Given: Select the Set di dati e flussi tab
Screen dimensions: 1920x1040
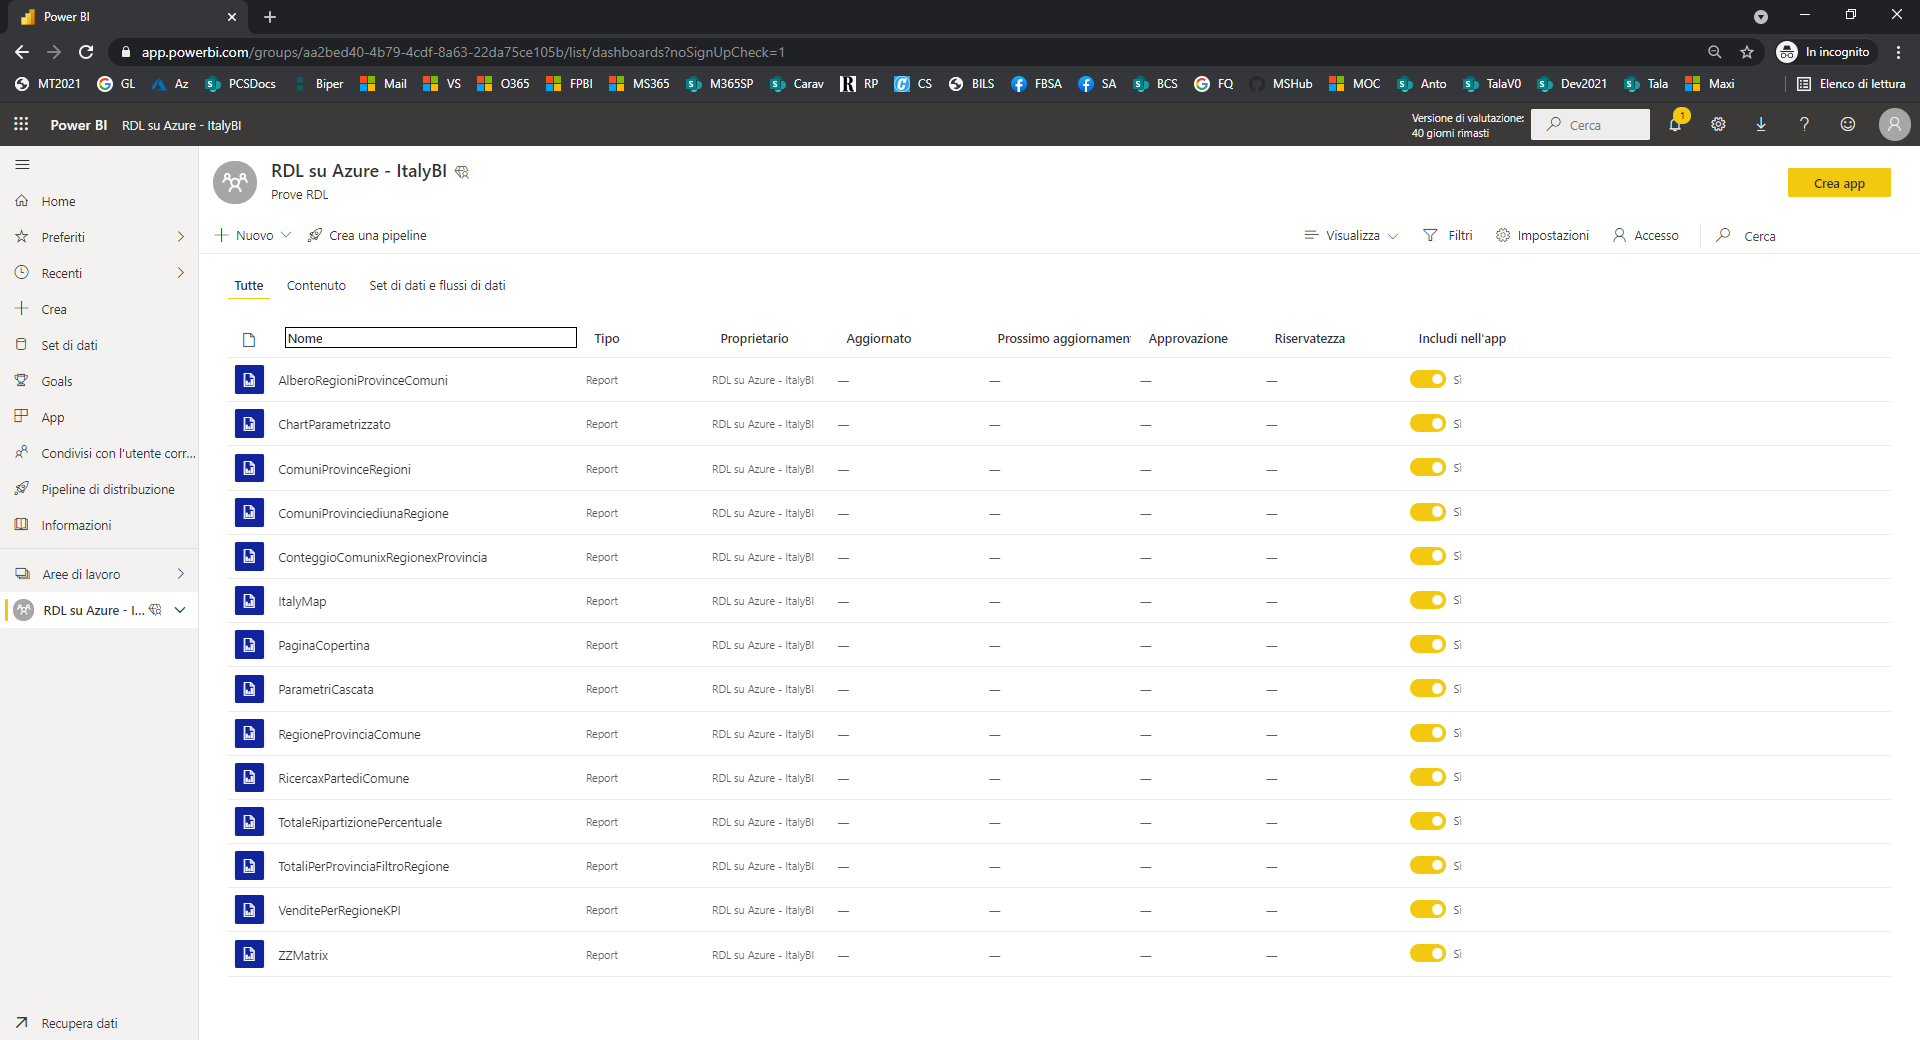Looking at the screenshot, I should (437, 286).
